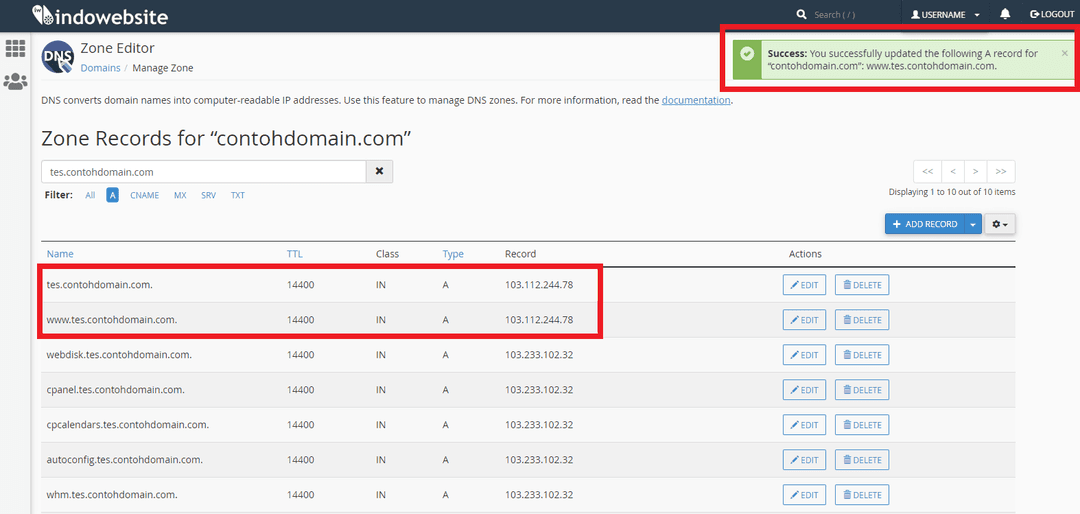The image size is (1080, 514).
Task: Sort the table by Type column
Action: coord(453,254)
